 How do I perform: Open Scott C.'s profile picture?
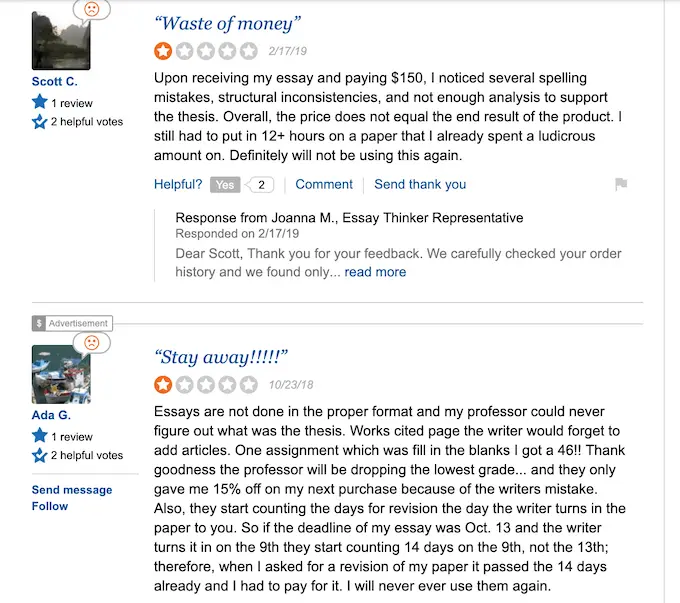coord(61,41)
